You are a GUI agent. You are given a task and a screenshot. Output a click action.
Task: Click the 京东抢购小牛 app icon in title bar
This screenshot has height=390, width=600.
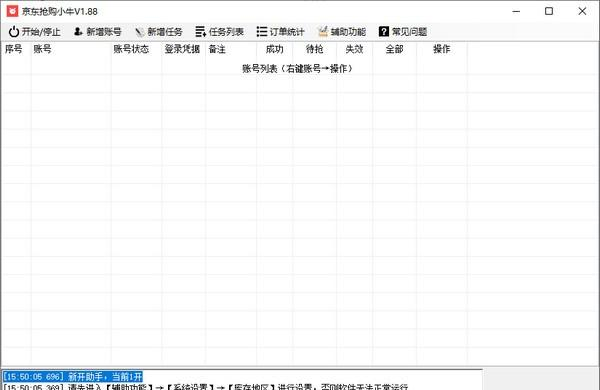tap(12, 11)
